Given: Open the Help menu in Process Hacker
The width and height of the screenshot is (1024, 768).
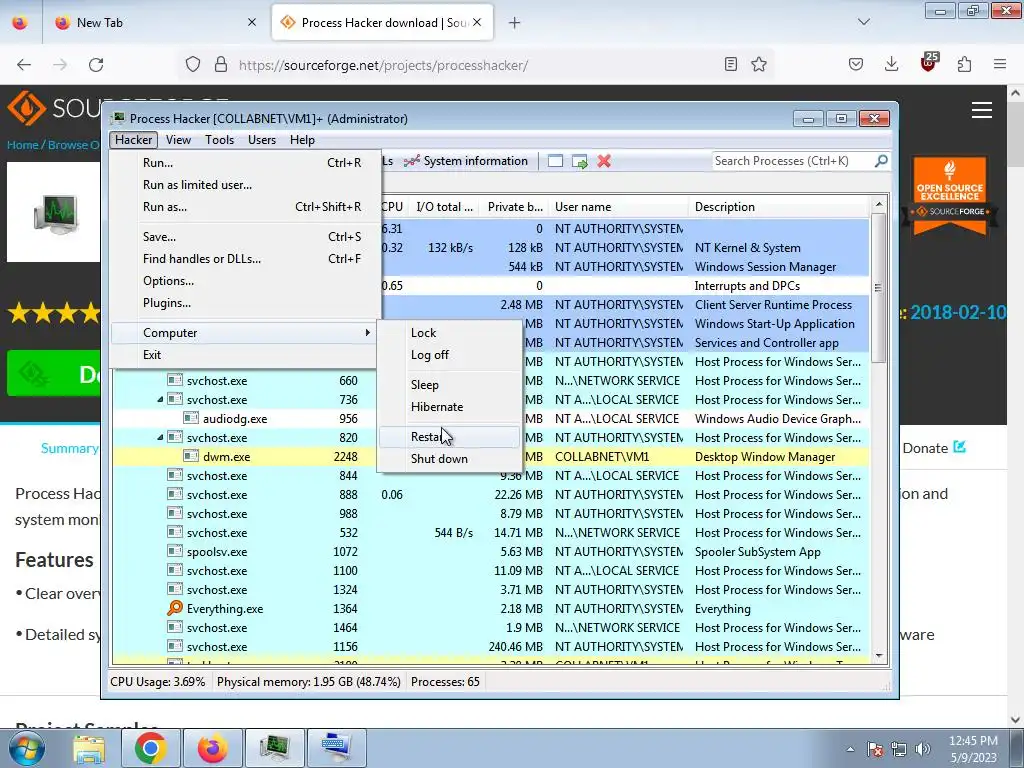Looking at the screenshot, I should pyautogui.click(x=302, y=140).
